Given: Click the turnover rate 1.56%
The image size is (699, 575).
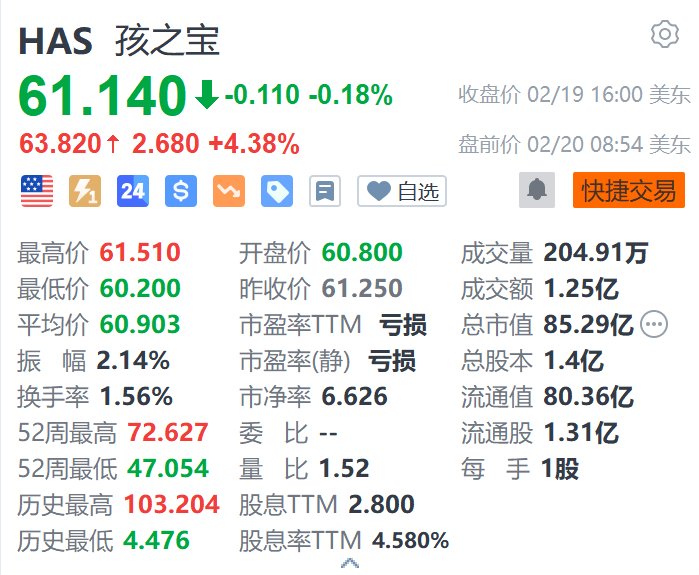Looking at the screenshot, I should [x=136, y=396].
